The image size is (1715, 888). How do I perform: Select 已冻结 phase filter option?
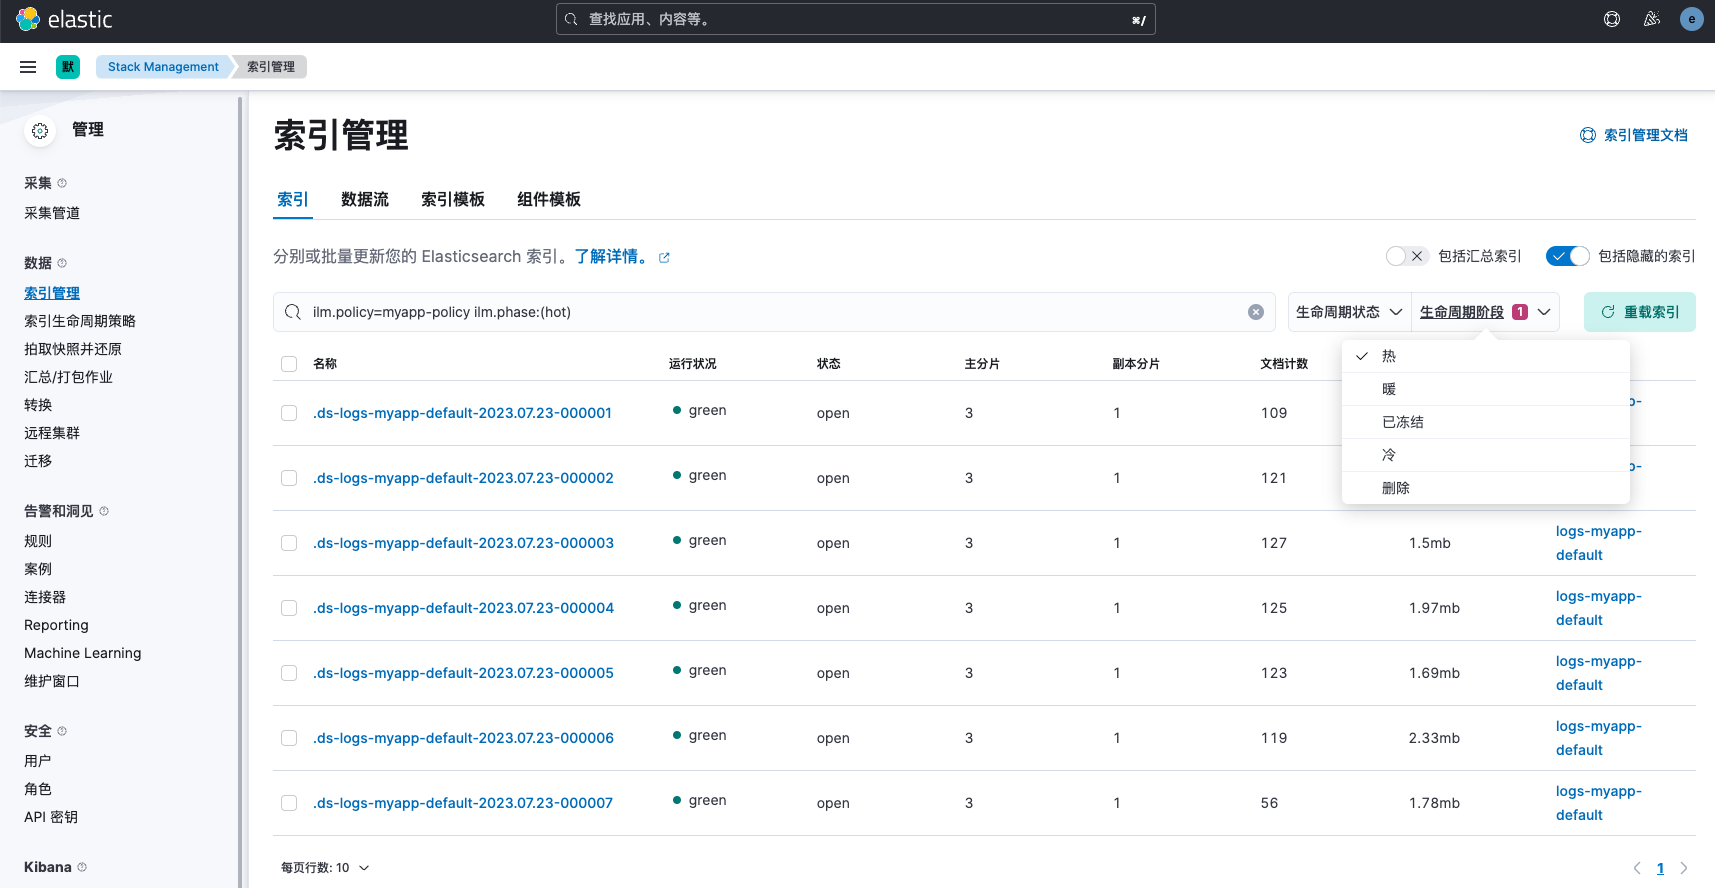1486,422
